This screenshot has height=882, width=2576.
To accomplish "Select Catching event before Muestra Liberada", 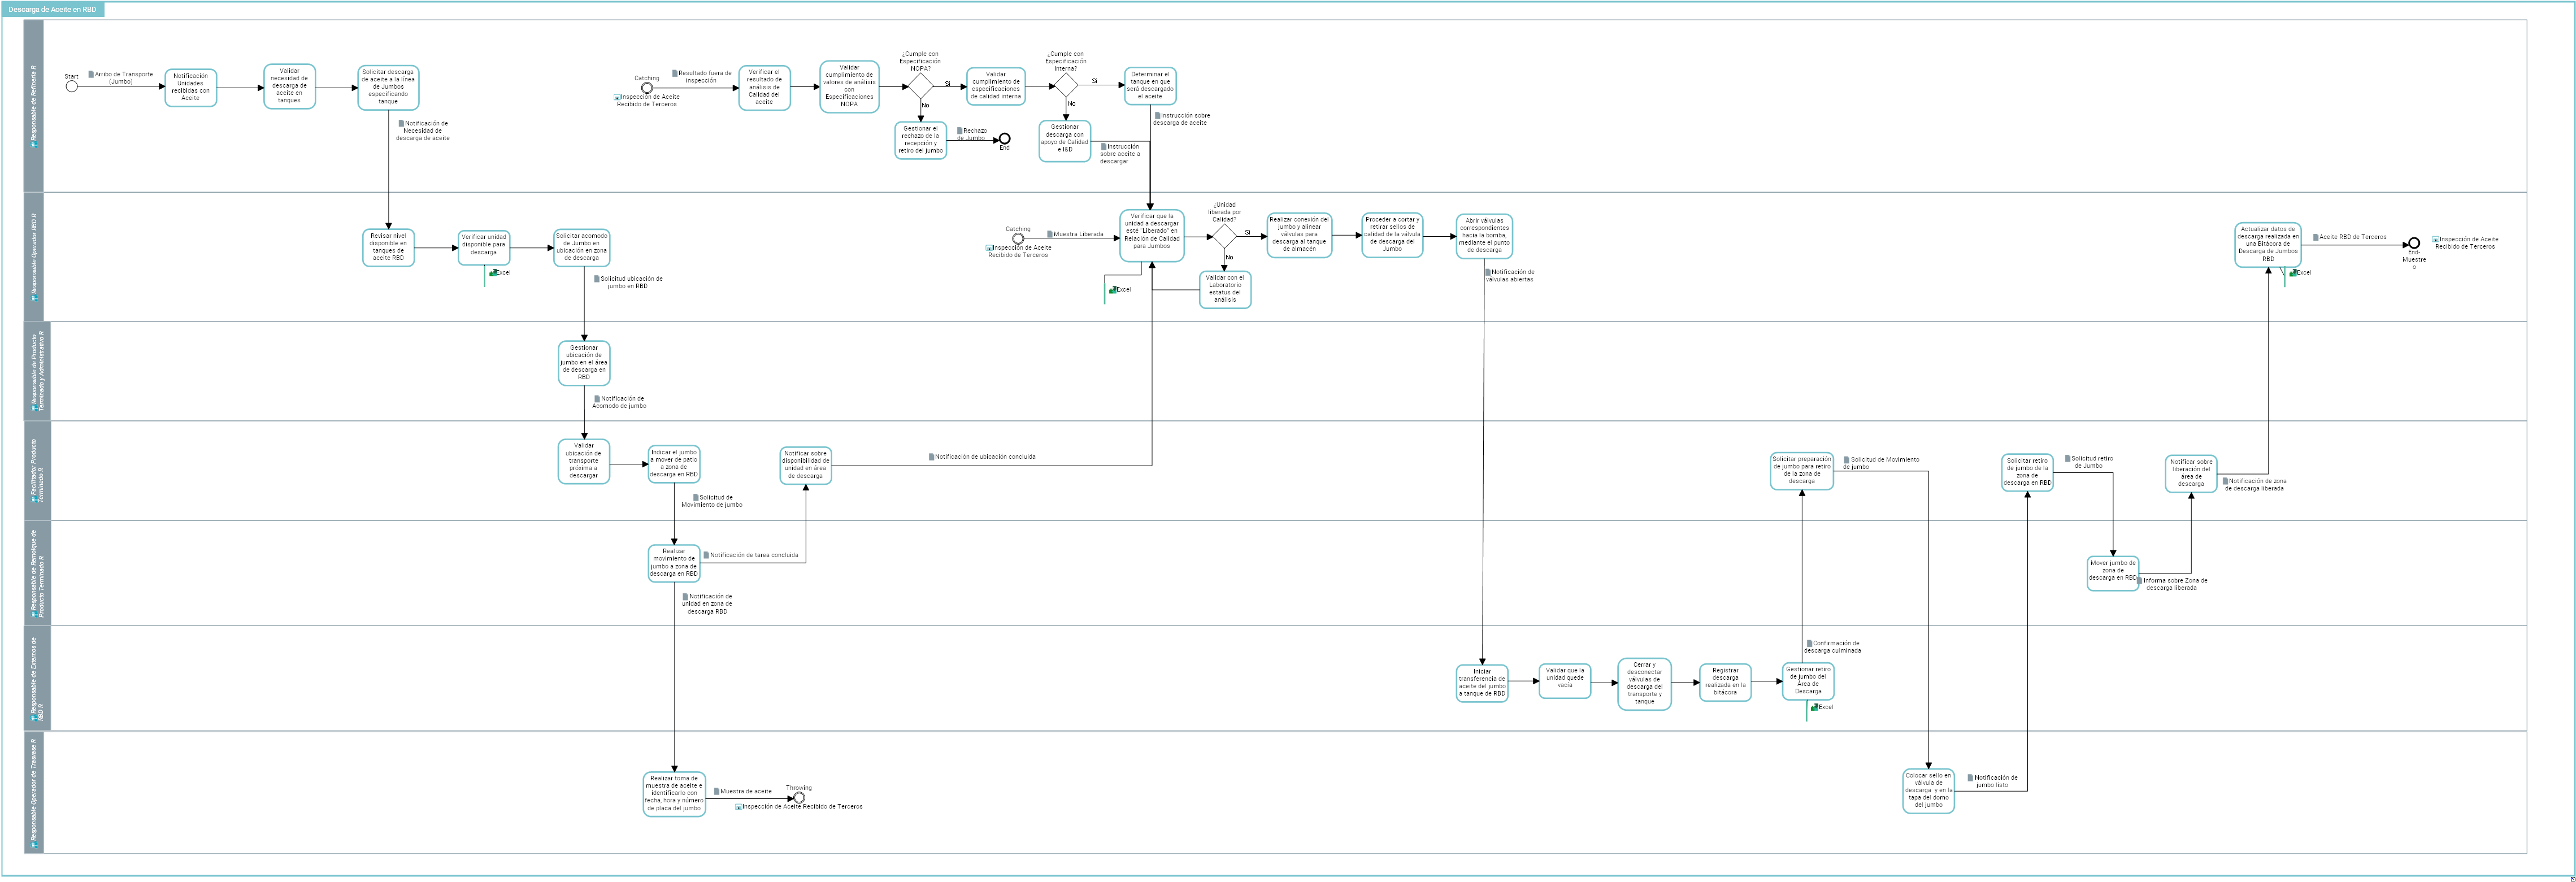I will click(1017, 238).
